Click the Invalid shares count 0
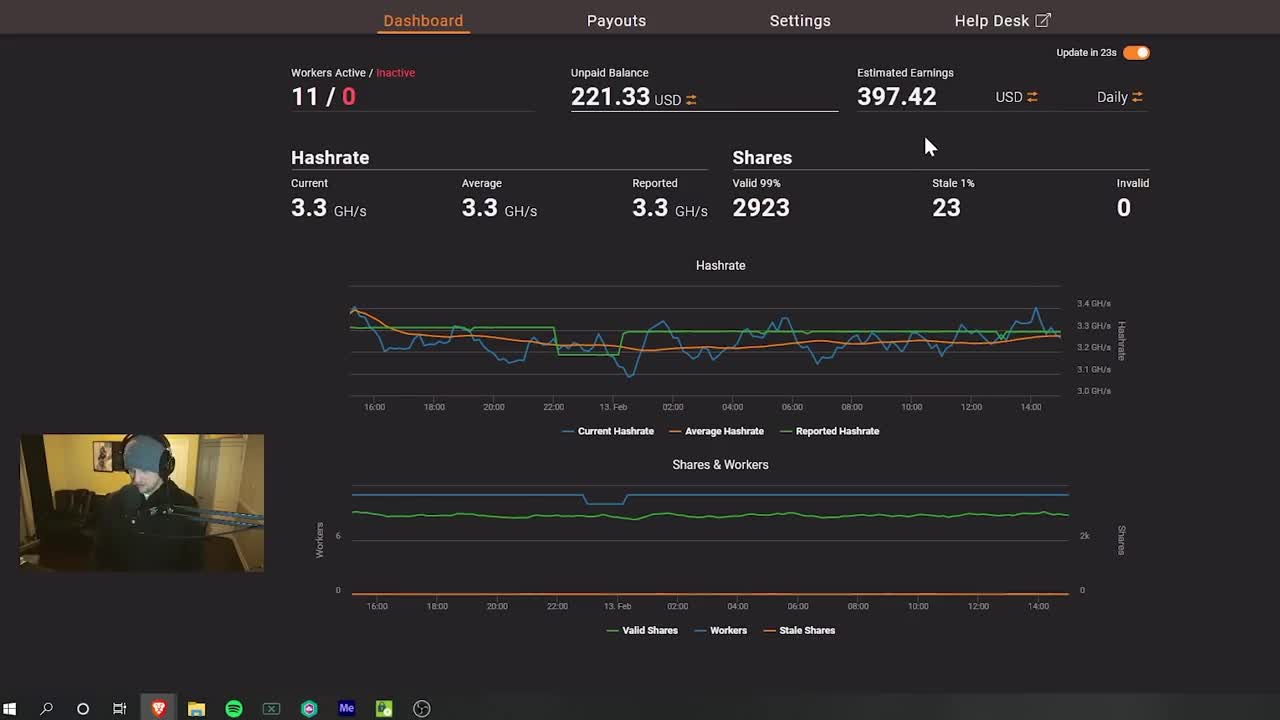 [1124, 207]
